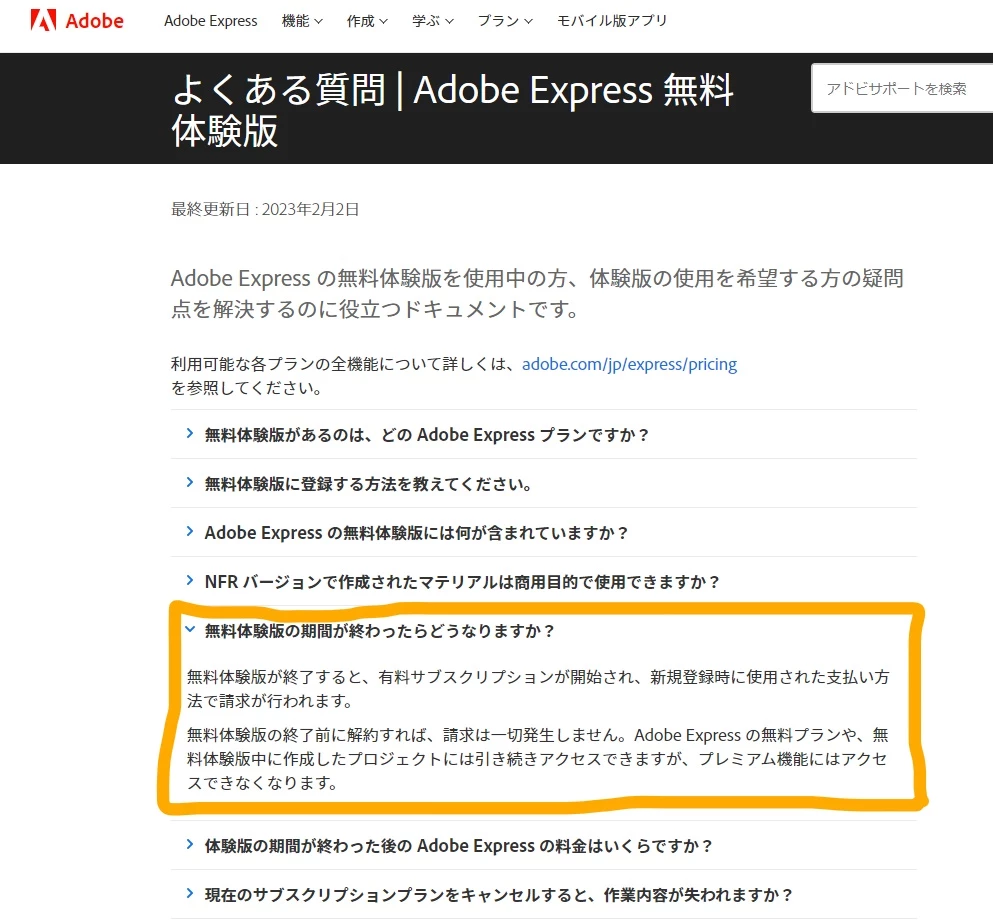Expand 体験版の期間が終わった後の料金 question

pos(543,845)
